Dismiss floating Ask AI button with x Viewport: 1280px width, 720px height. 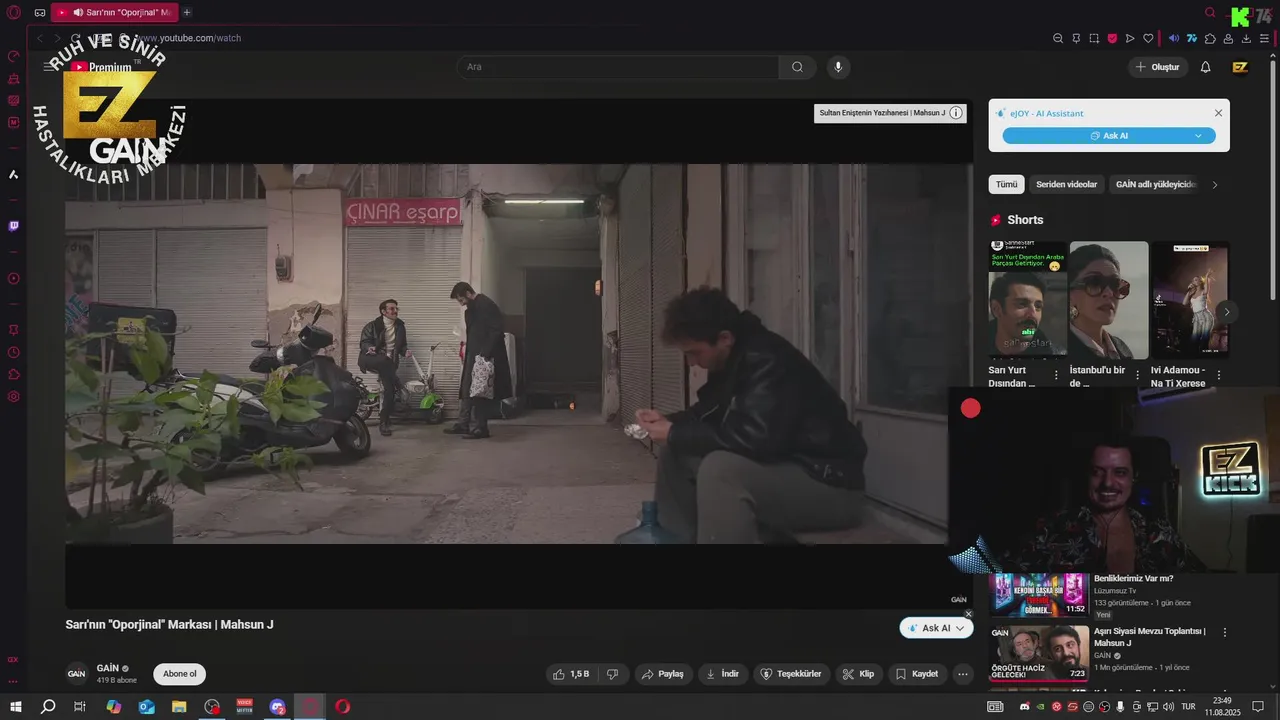(x=968, y=614)
